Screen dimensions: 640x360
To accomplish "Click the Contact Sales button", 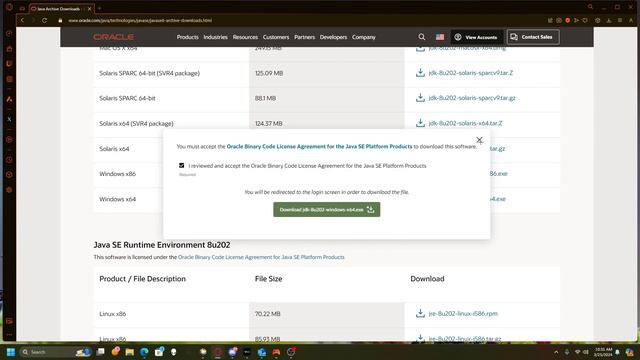I will click(533, 37).
